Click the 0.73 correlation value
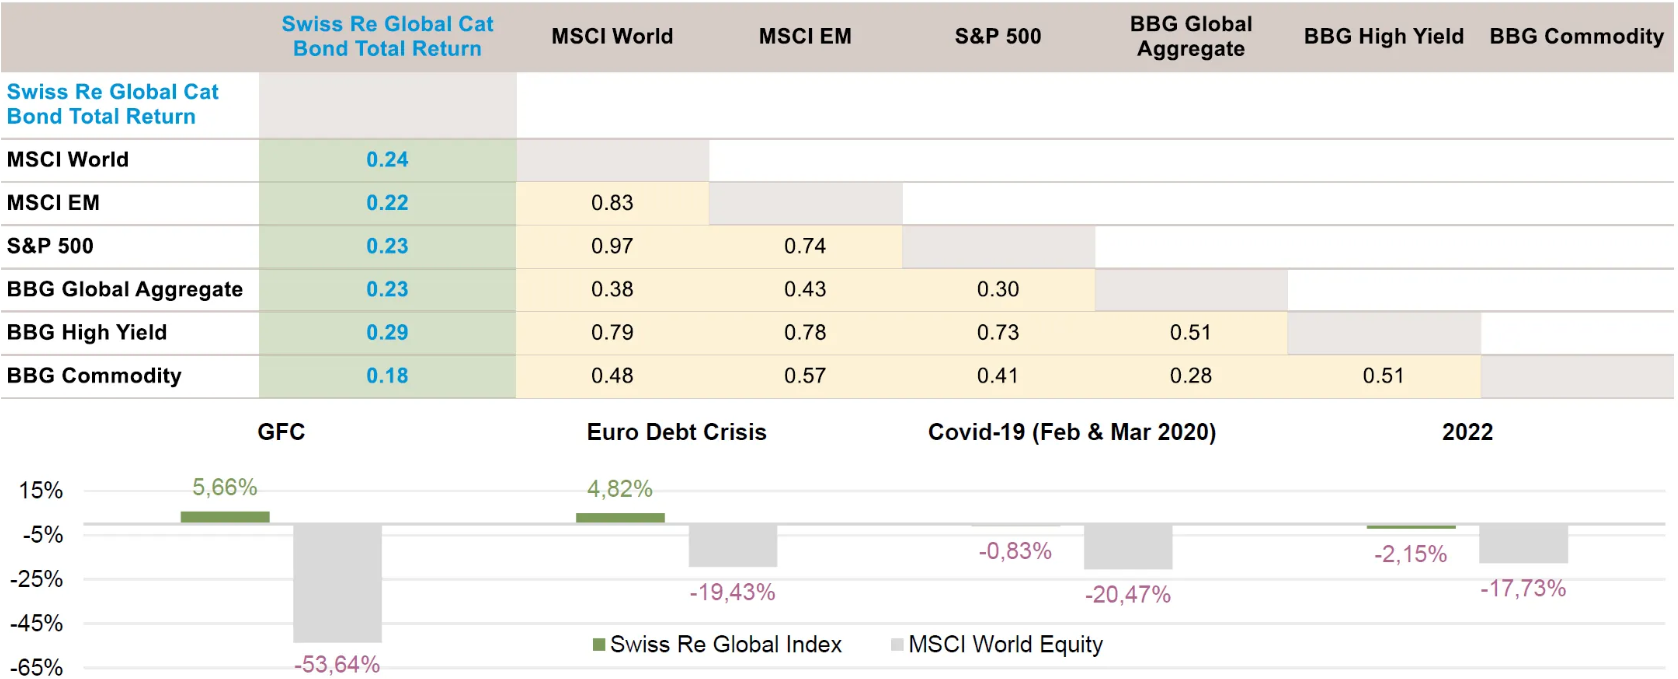Viewport: 1678px width, 679px height. [998, 332]
